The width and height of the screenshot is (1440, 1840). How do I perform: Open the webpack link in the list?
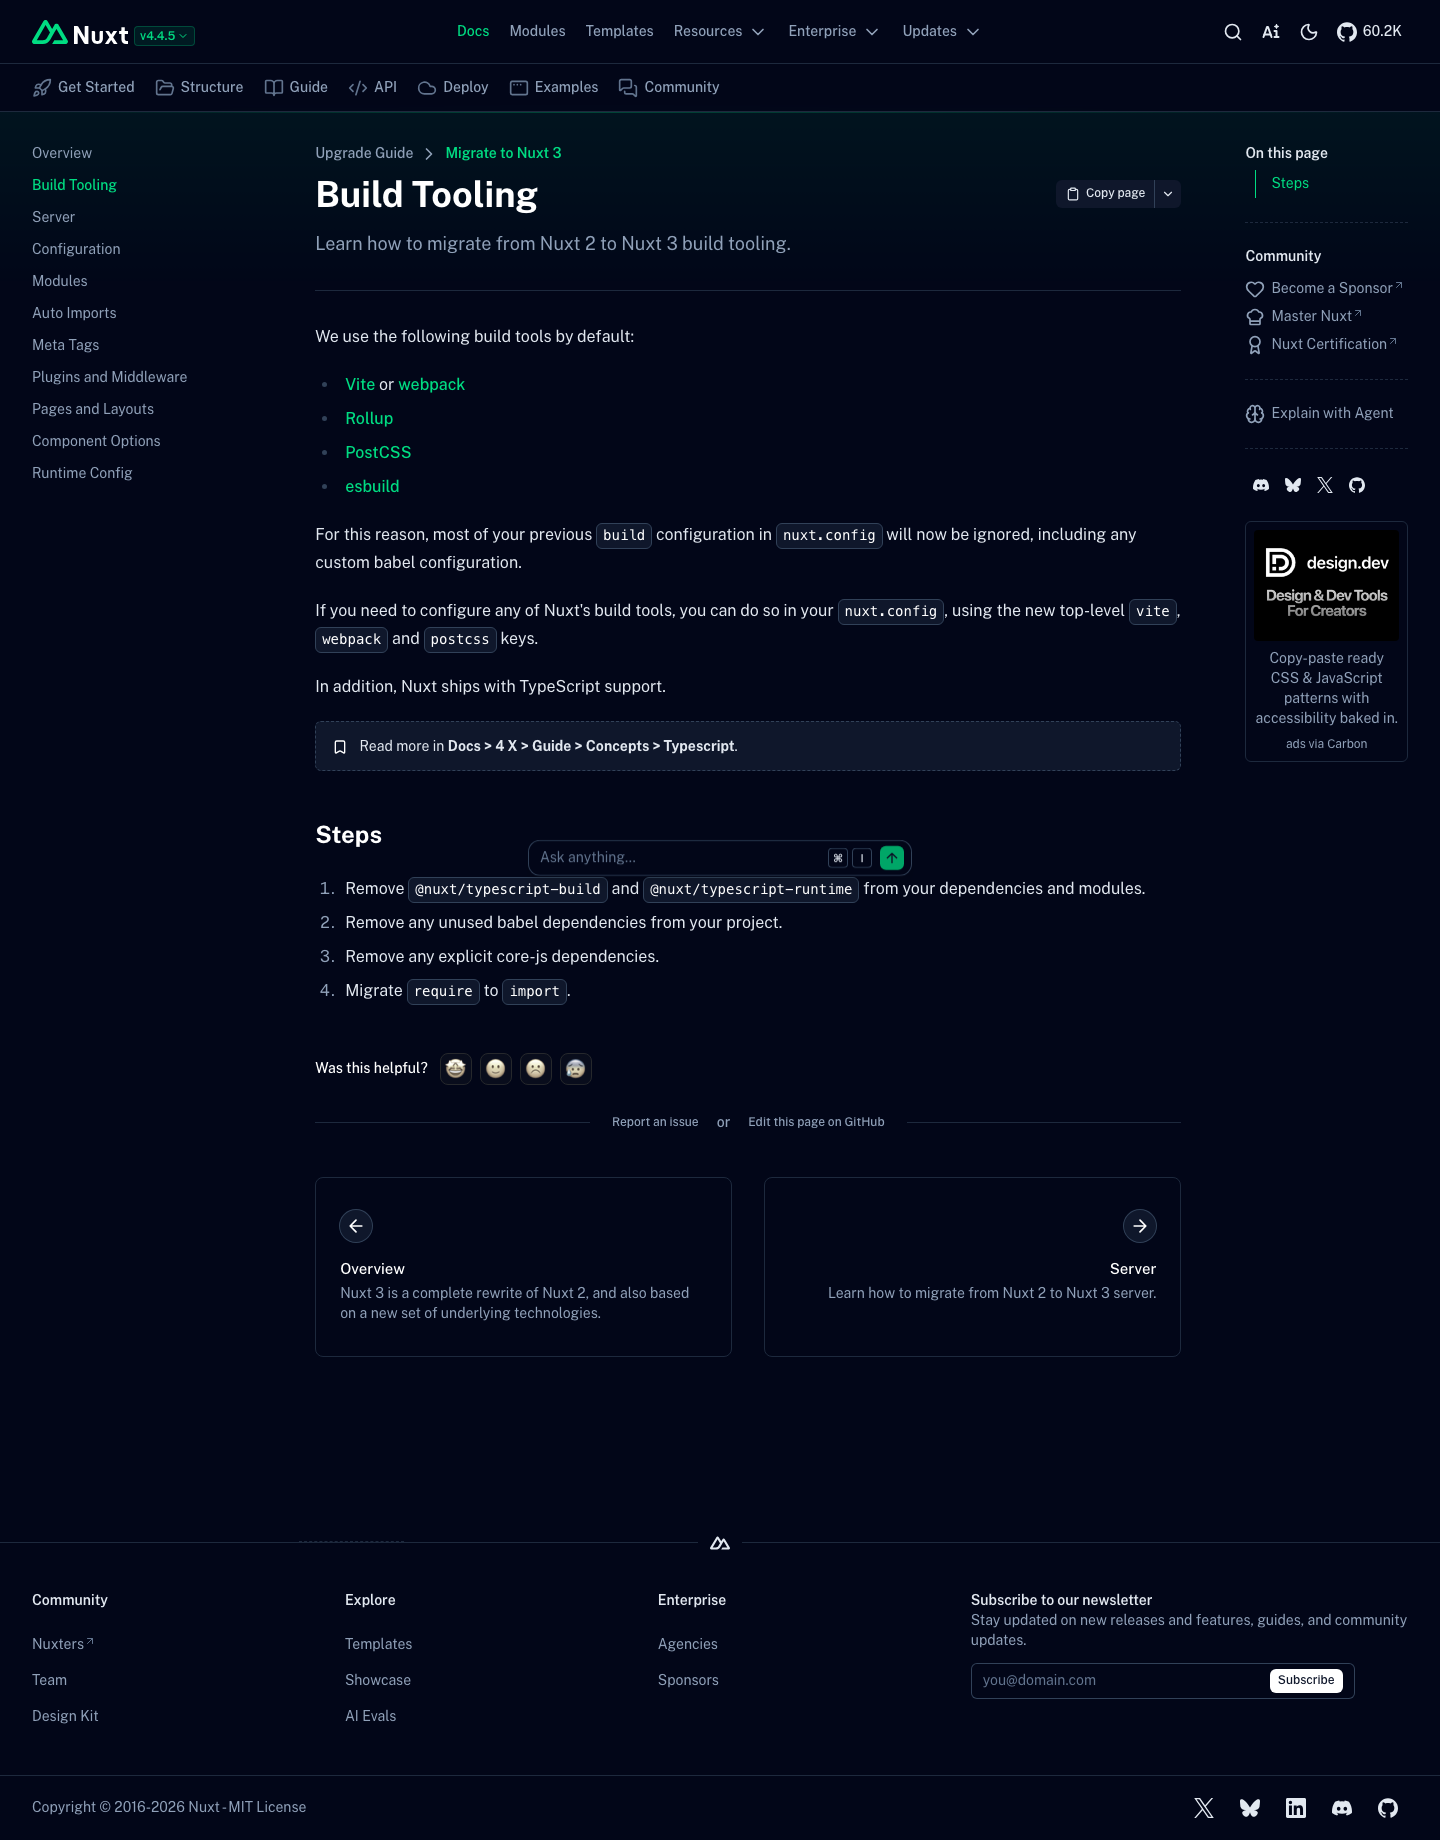tap(432, 384)
